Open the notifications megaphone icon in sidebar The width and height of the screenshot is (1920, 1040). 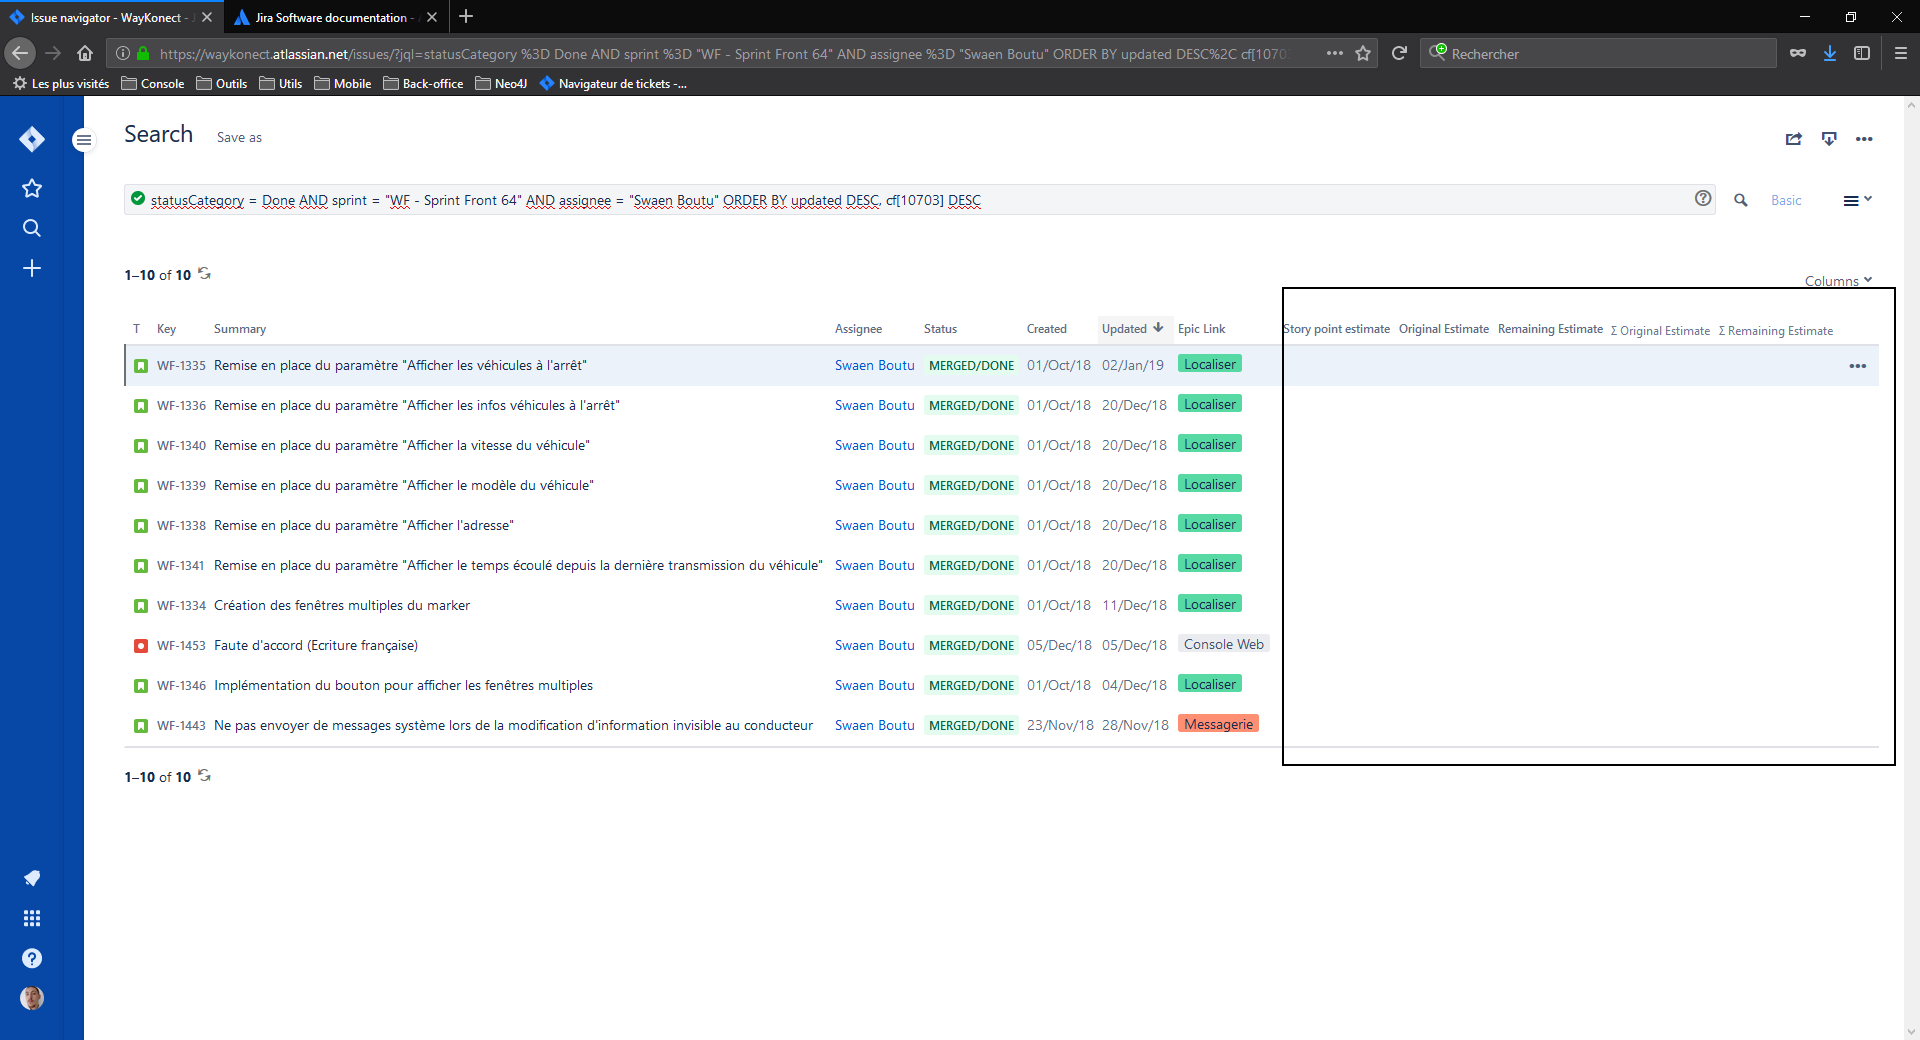32,878
